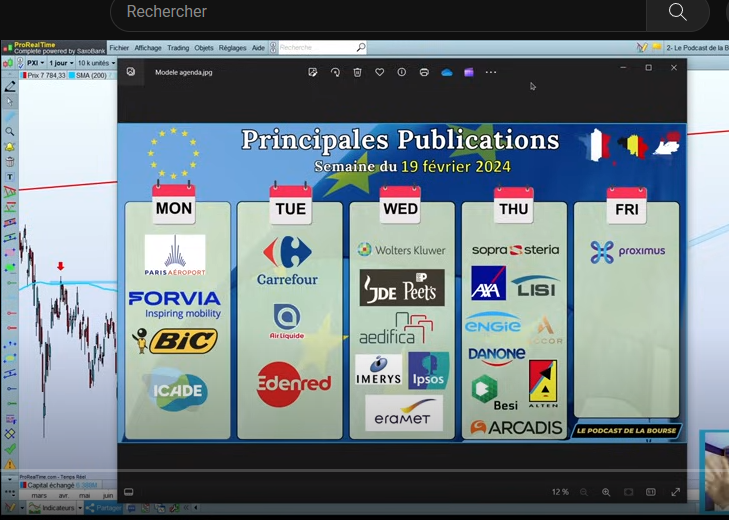
Task: Click the Indicateurs button
Action: pyautogui.click(x=52, y=508)
